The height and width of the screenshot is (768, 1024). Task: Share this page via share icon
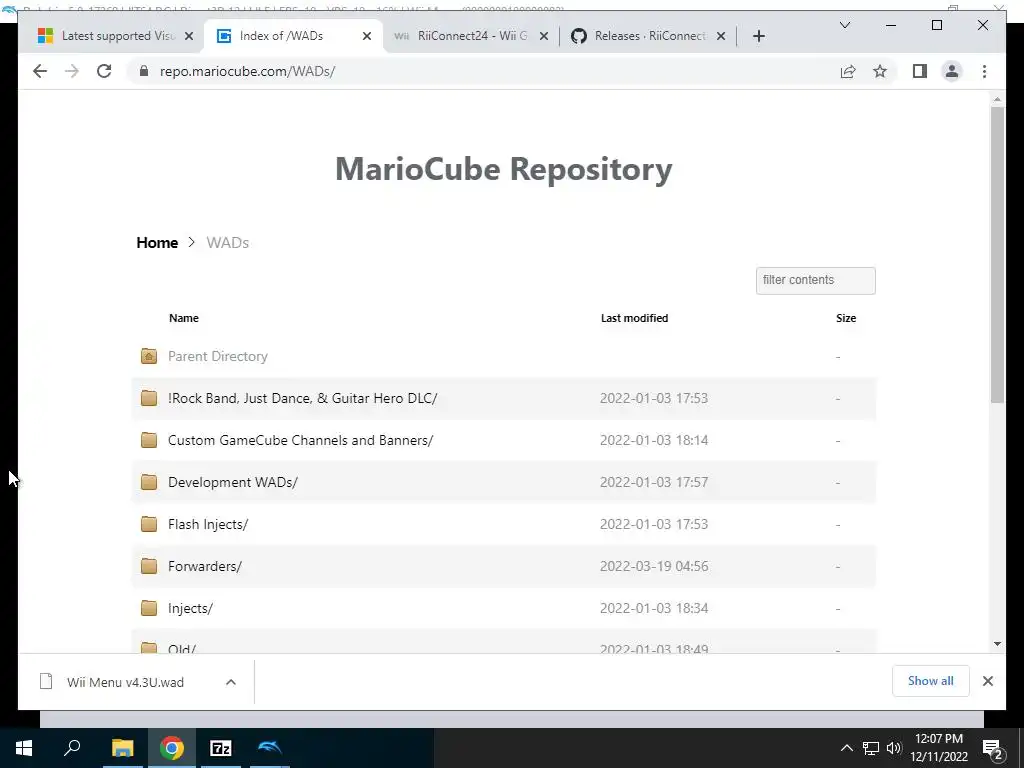[848, 71]
